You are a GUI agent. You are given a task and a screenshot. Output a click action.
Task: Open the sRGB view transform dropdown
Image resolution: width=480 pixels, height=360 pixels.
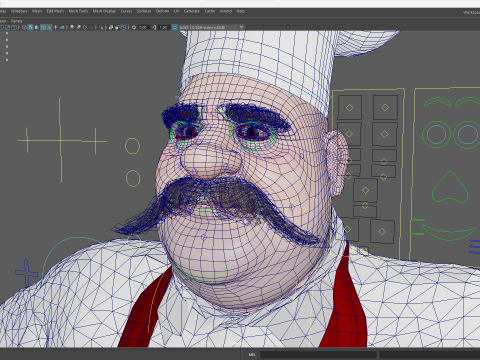coord(212,27)
